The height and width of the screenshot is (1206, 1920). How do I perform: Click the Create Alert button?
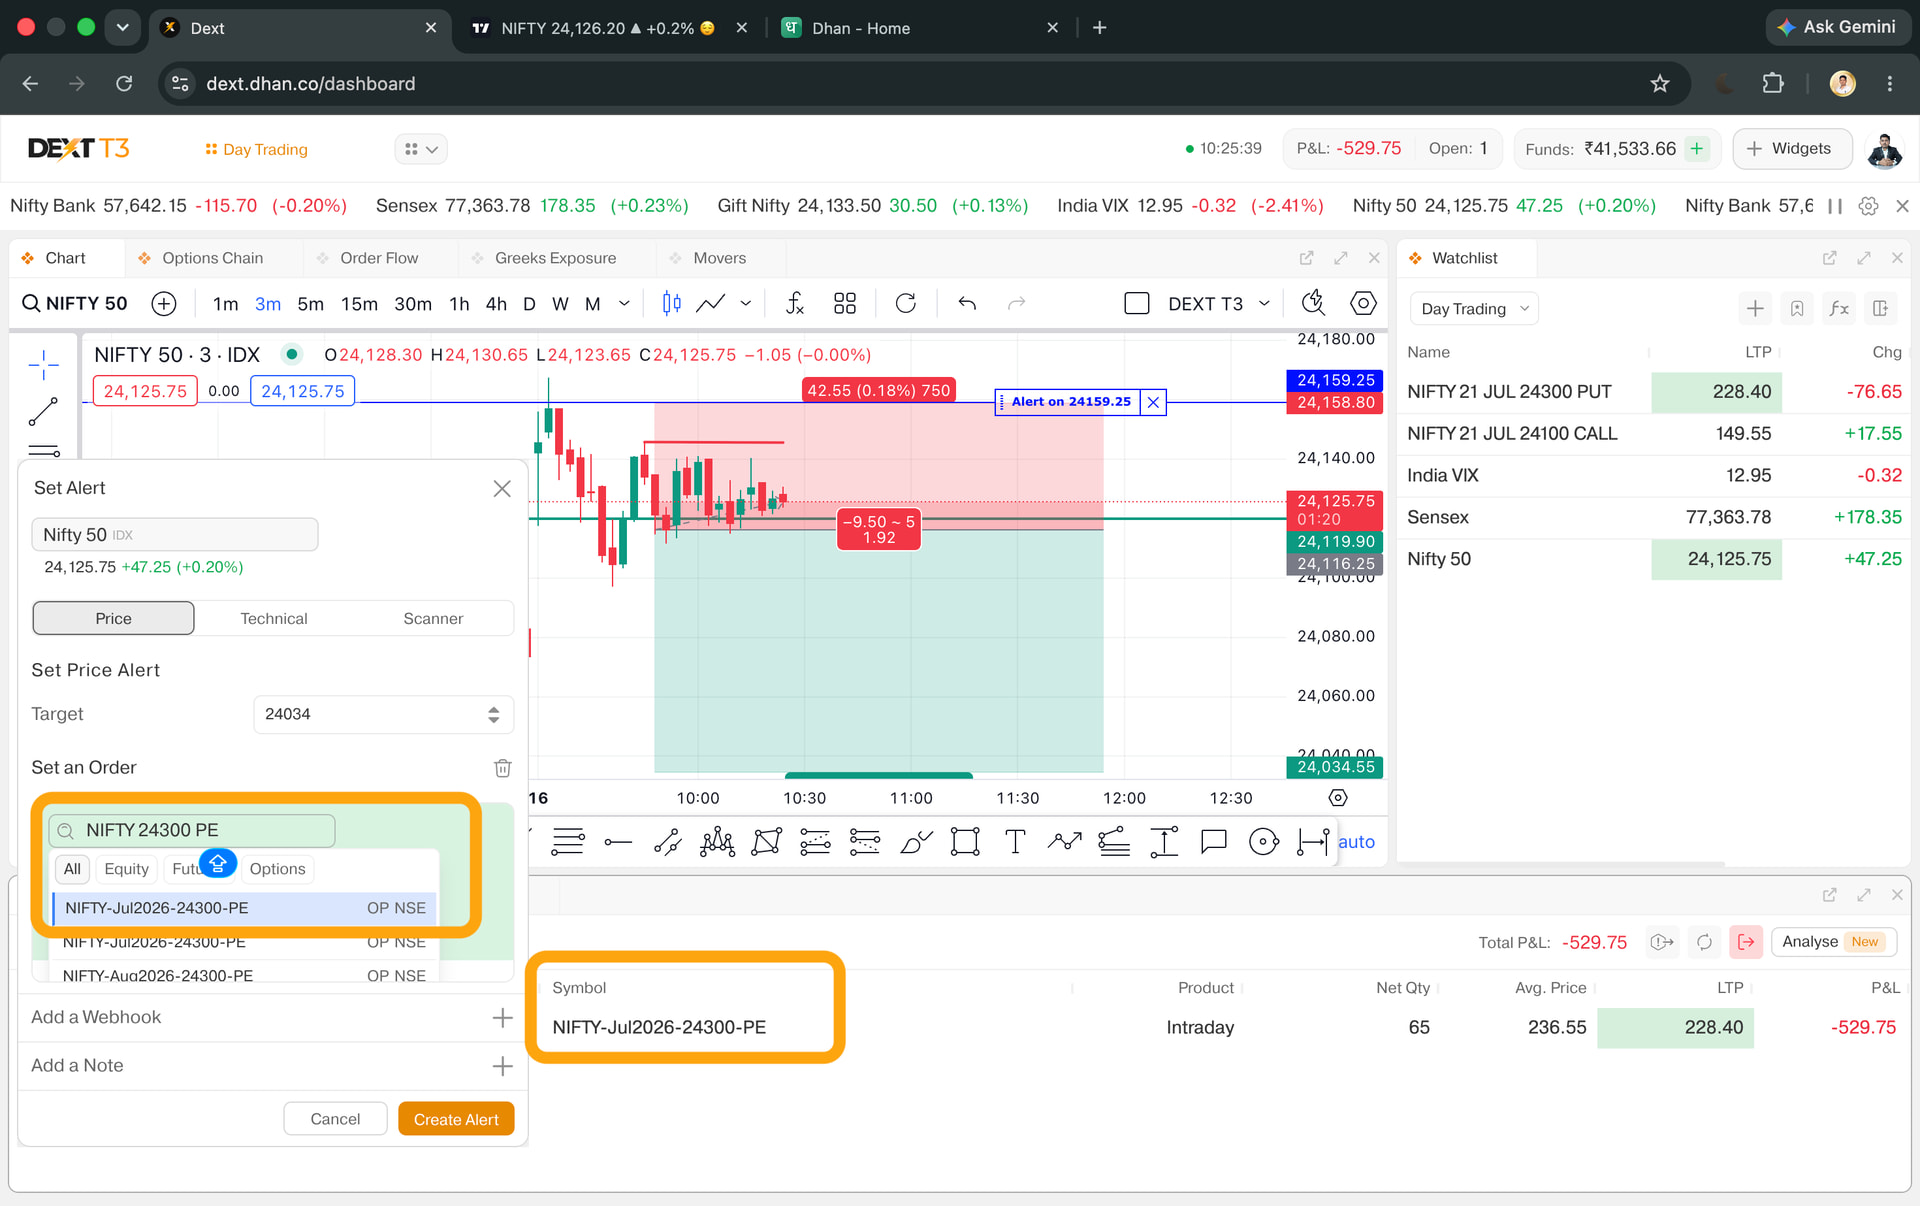pos(456,1119)
